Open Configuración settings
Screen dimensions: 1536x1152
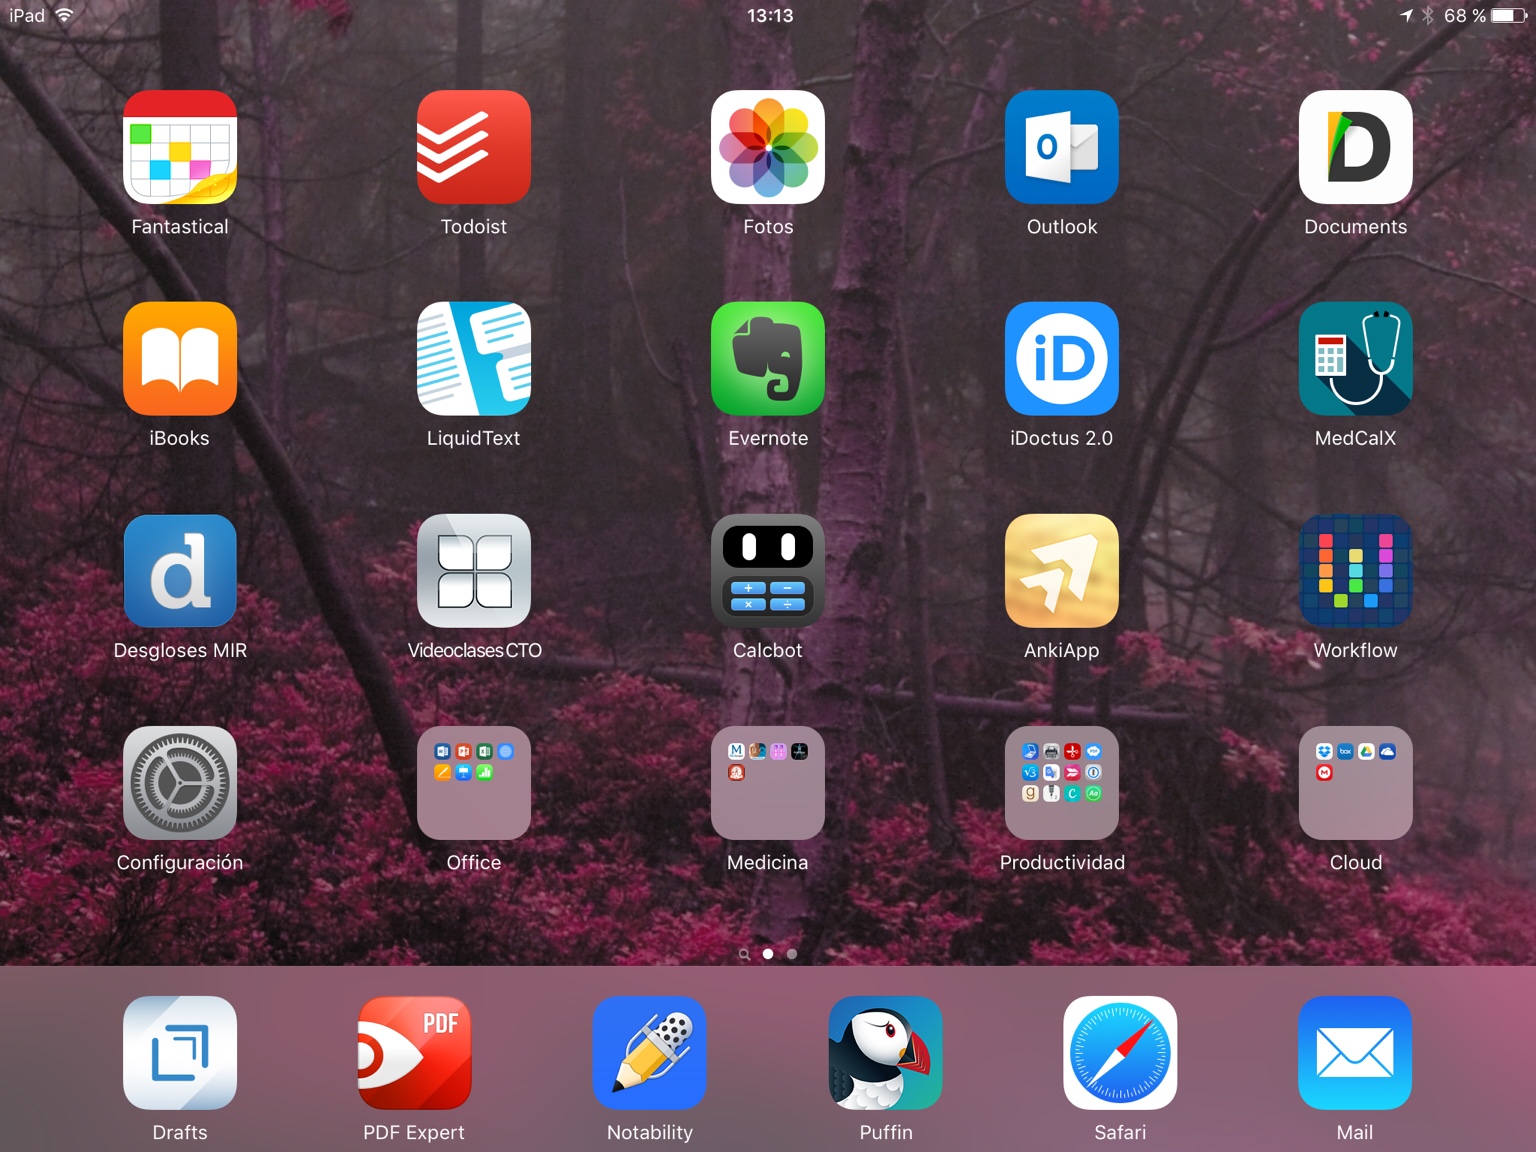180,783
